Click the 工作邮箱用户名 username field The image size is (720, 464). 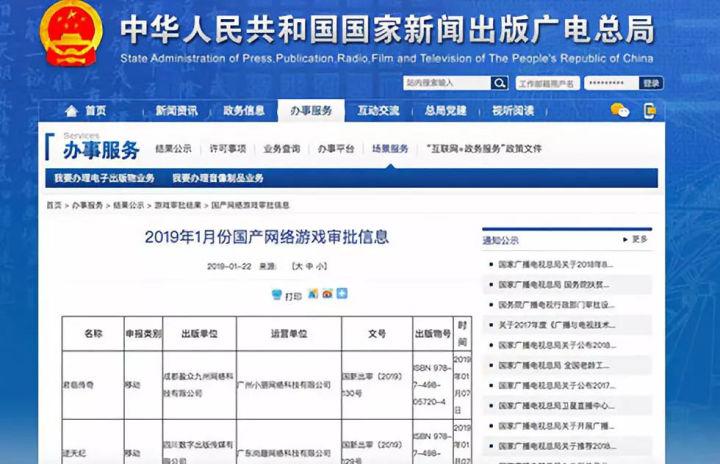click(x=547, y=84)
